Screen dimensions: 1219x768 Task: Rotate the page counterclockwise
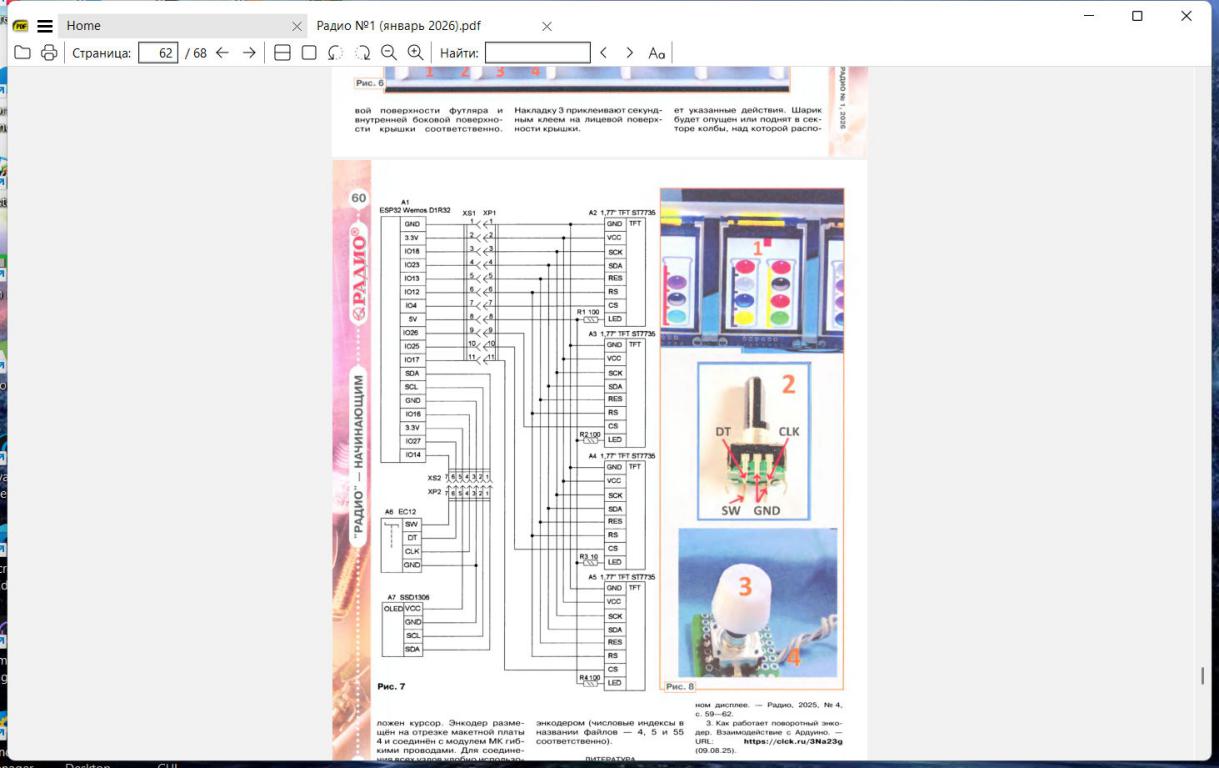(336, 53)
